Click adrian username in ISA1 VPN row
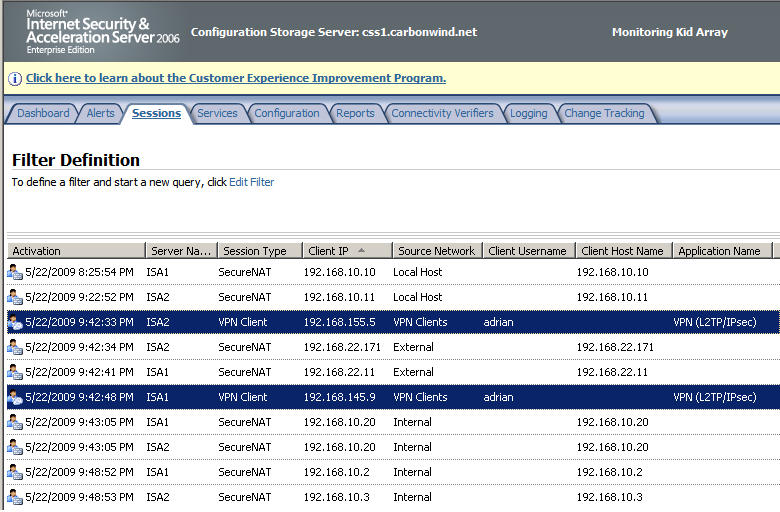The width and height of the screenshot is (780, 512). tap(498, 397)
